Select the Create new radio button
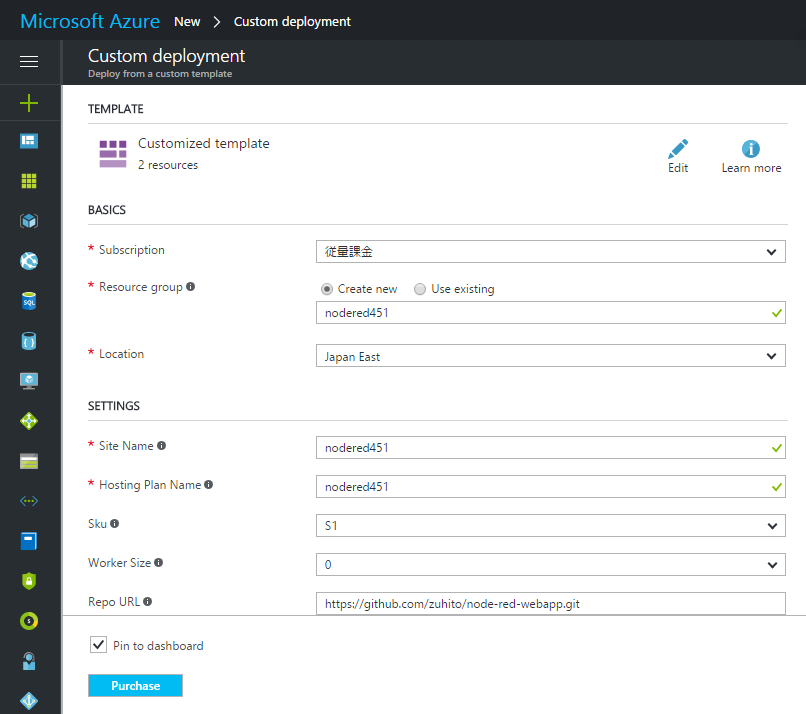This screenshot has width=806, height=714. (326, 289)
